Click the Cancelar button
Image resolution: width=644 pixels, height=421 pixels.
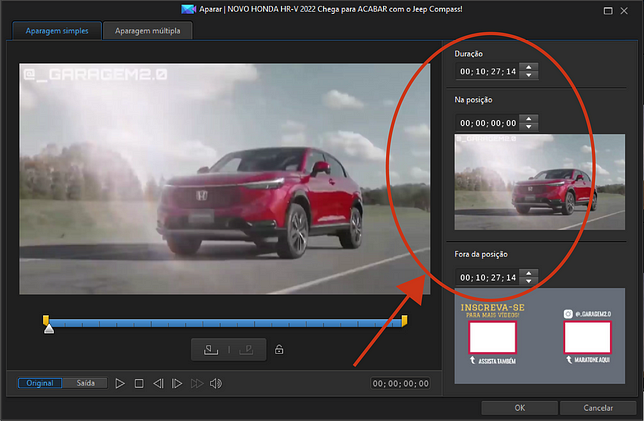tap(598, 408)
